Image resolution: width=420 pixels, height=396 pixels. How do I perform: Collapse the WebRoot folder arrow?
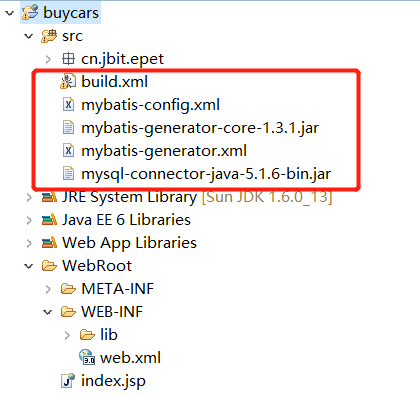click(29, 266)
